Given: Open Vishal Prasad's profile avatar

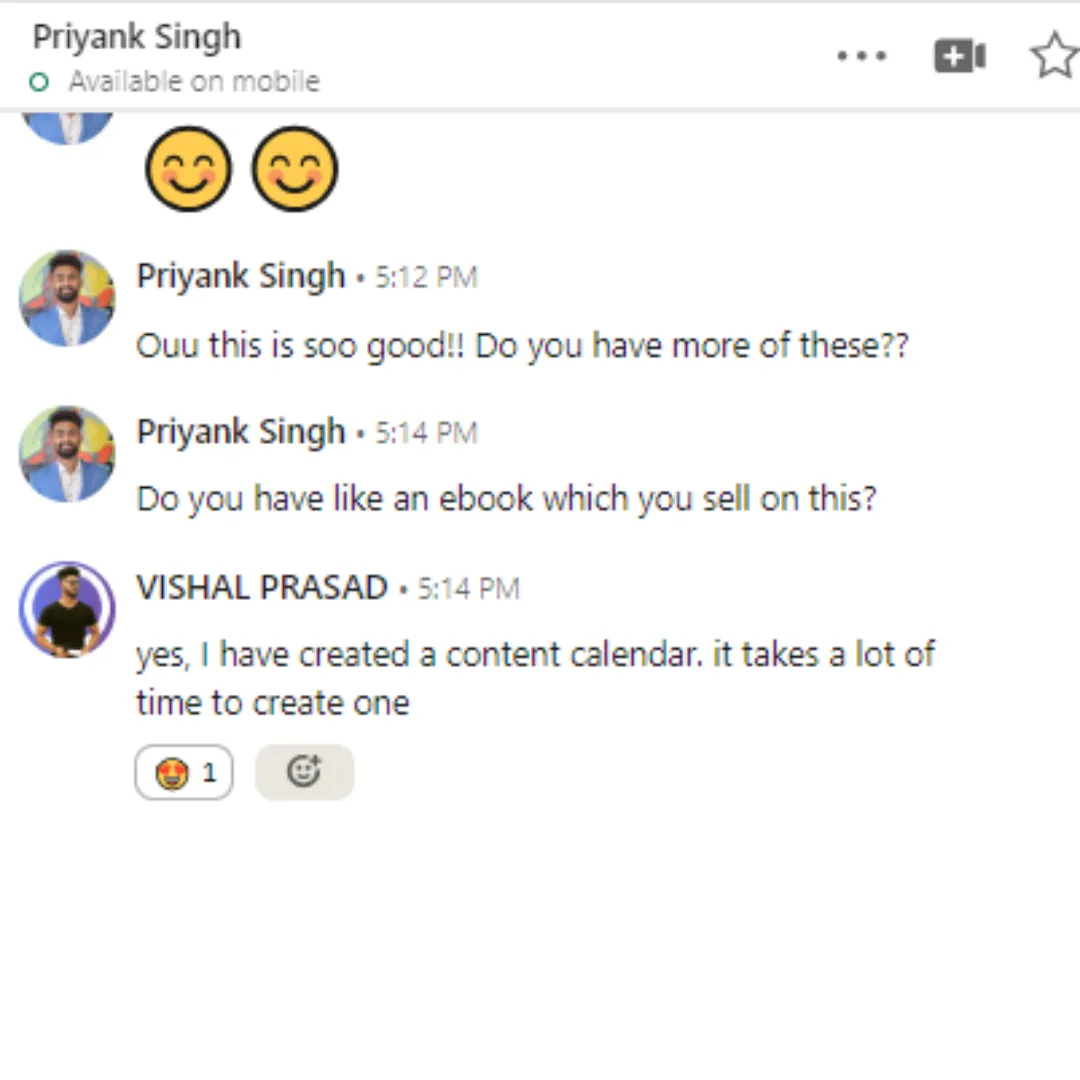Looking at the screenshot, I should (67, 610).
